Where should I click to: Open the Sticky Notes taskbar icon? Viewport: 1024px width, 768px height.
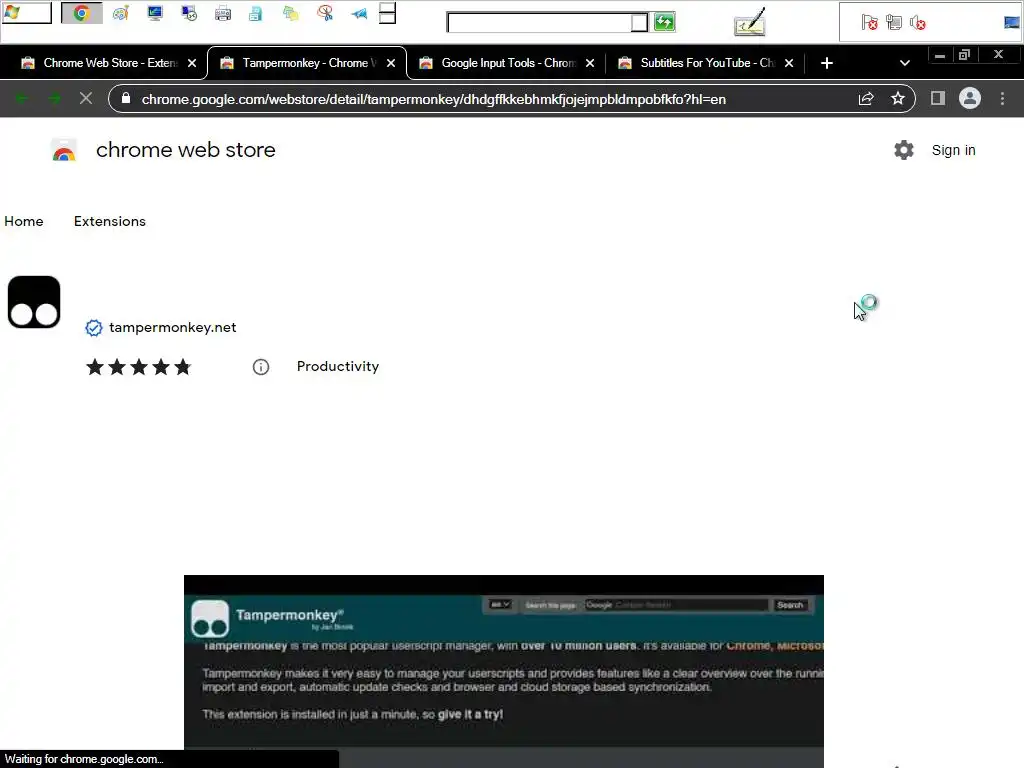pyautogui.click(x=291, y=13)
